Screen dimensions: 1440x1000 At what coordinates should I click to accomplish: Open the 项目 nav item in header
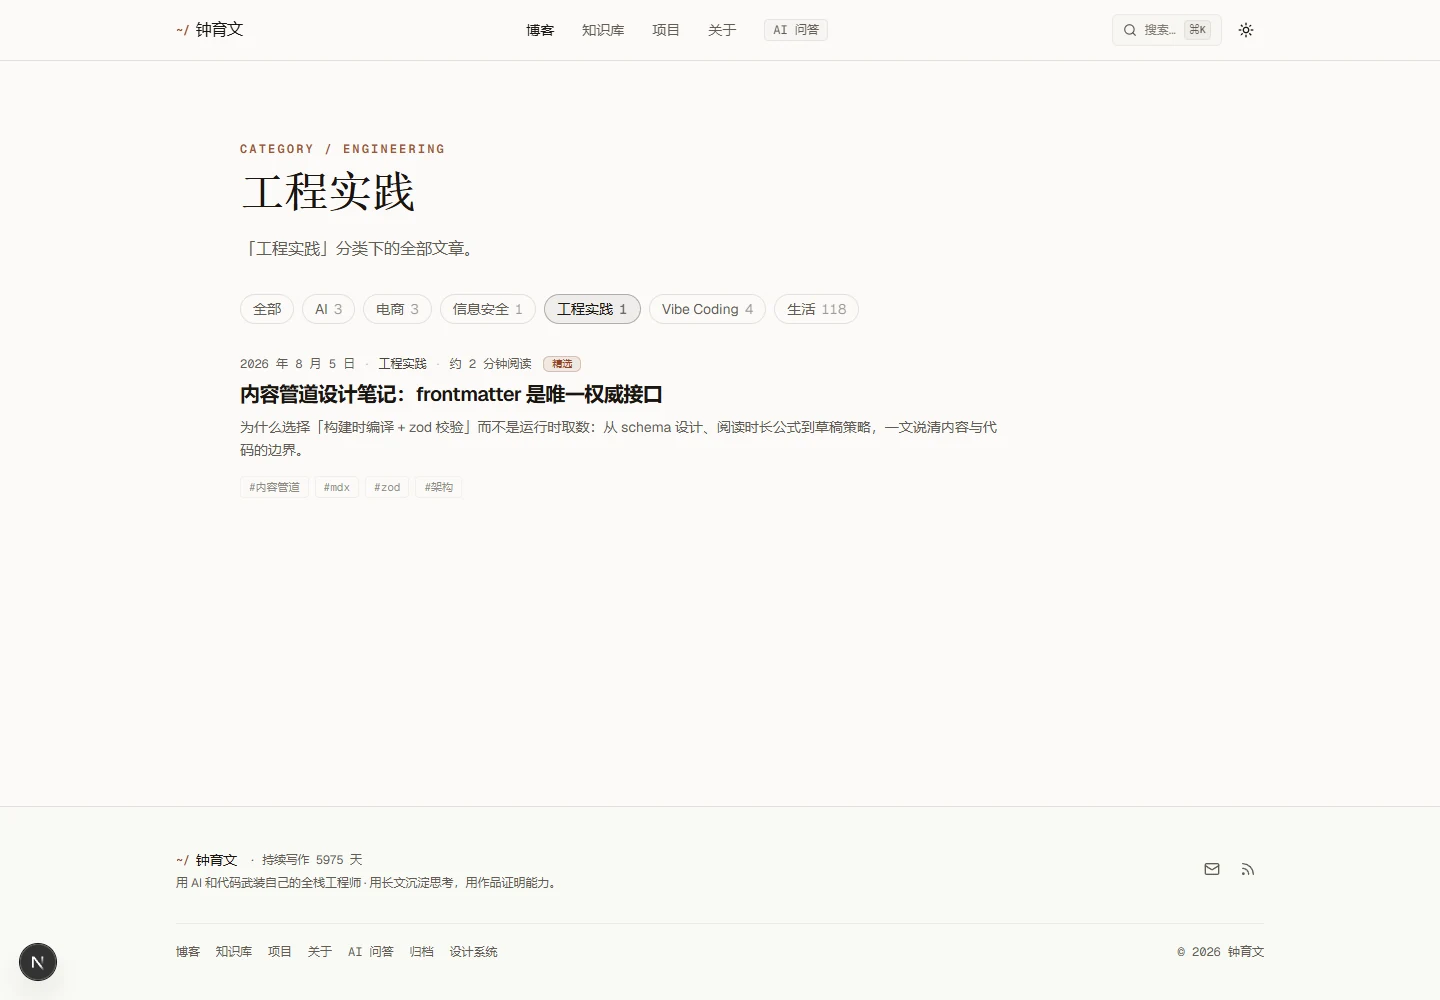pos(666,30)
